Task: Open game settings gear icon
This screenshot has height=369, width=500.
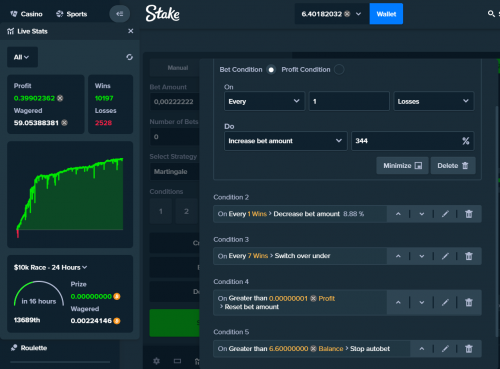Action: tap(156, 361)
